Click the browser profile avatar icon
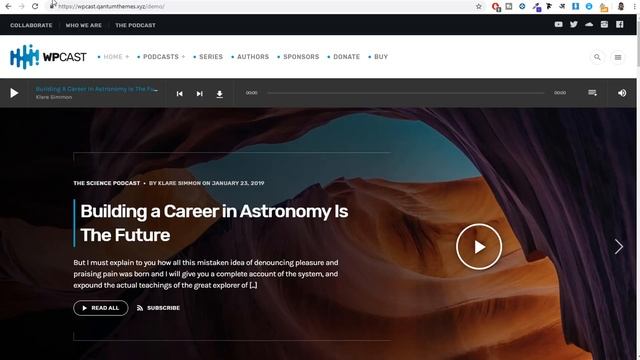The image size is (640, 360). pos(621,7)
